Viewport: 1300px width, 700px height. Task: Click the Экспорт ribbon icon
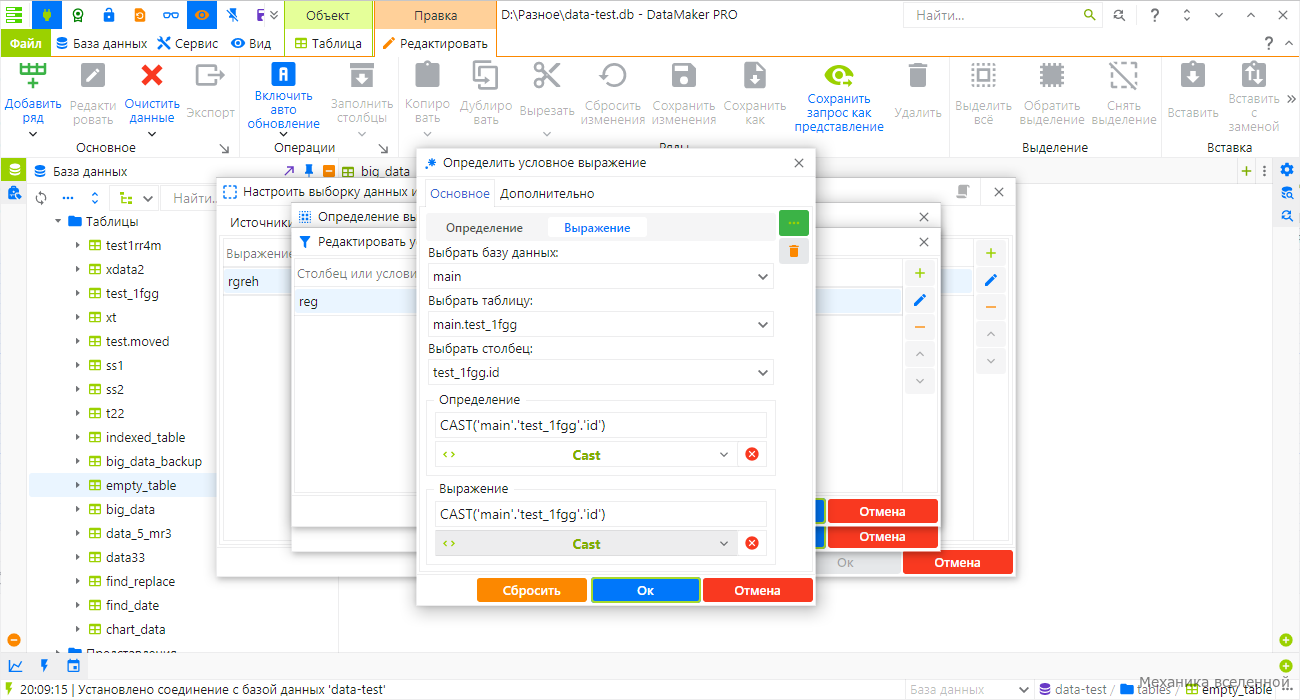point(210,76)
